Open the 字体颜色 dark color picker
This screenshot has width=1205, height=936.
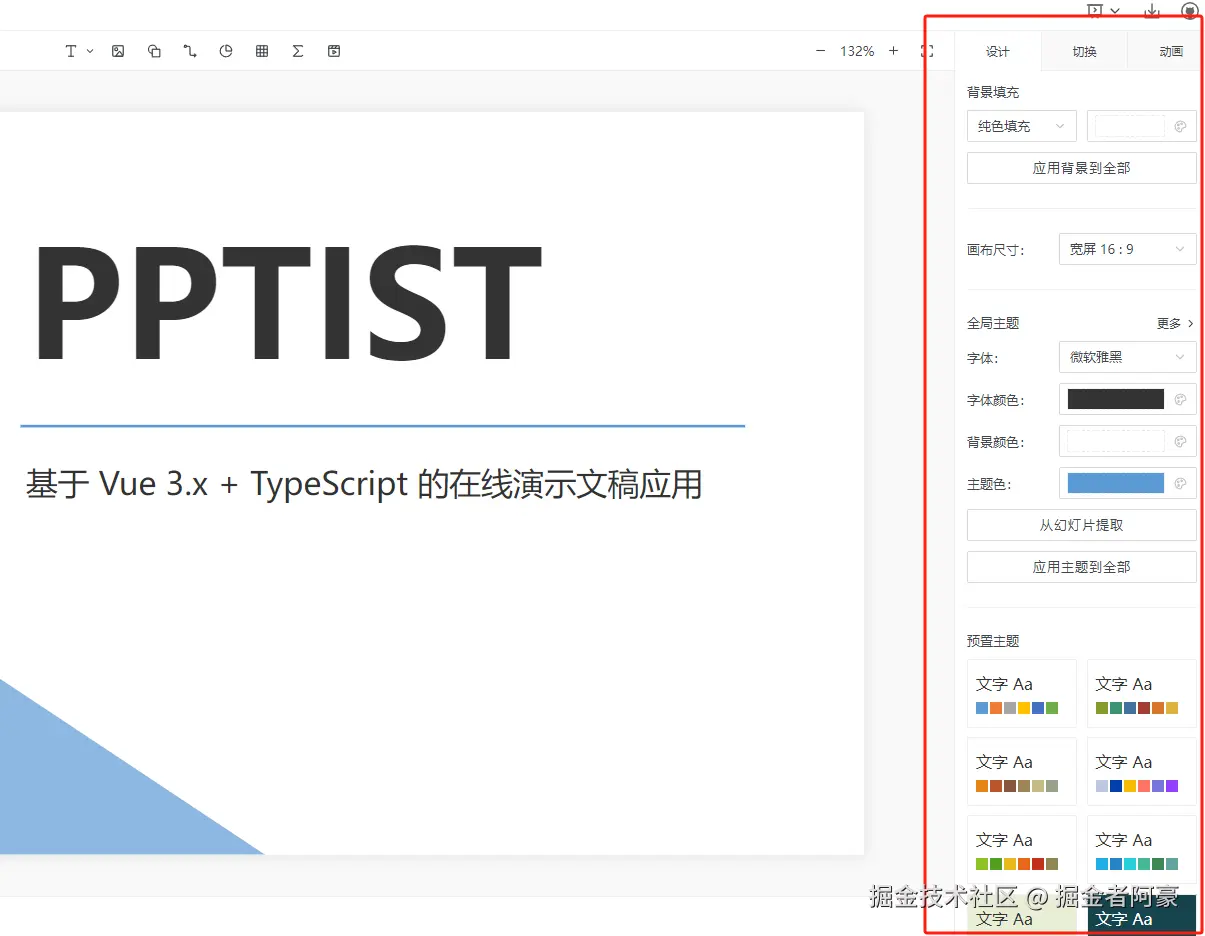(x=1128, y=399)
